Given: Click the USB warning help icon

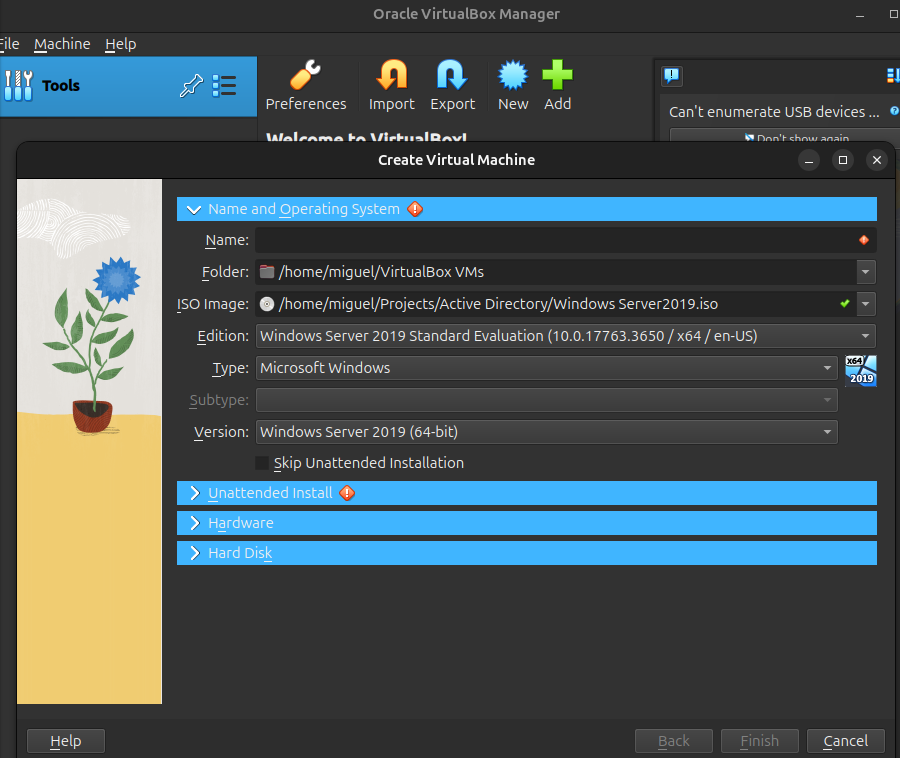Looking at the screenshot, I should pyautogui.click(x=894, y=111).
